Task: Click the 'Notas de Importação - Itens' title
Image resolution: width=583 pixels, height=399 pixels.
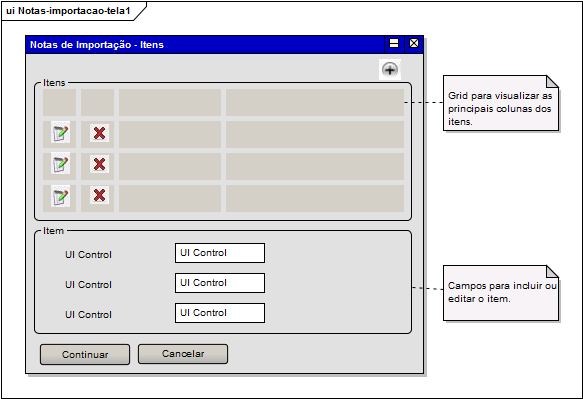Action: click(97, 45)
